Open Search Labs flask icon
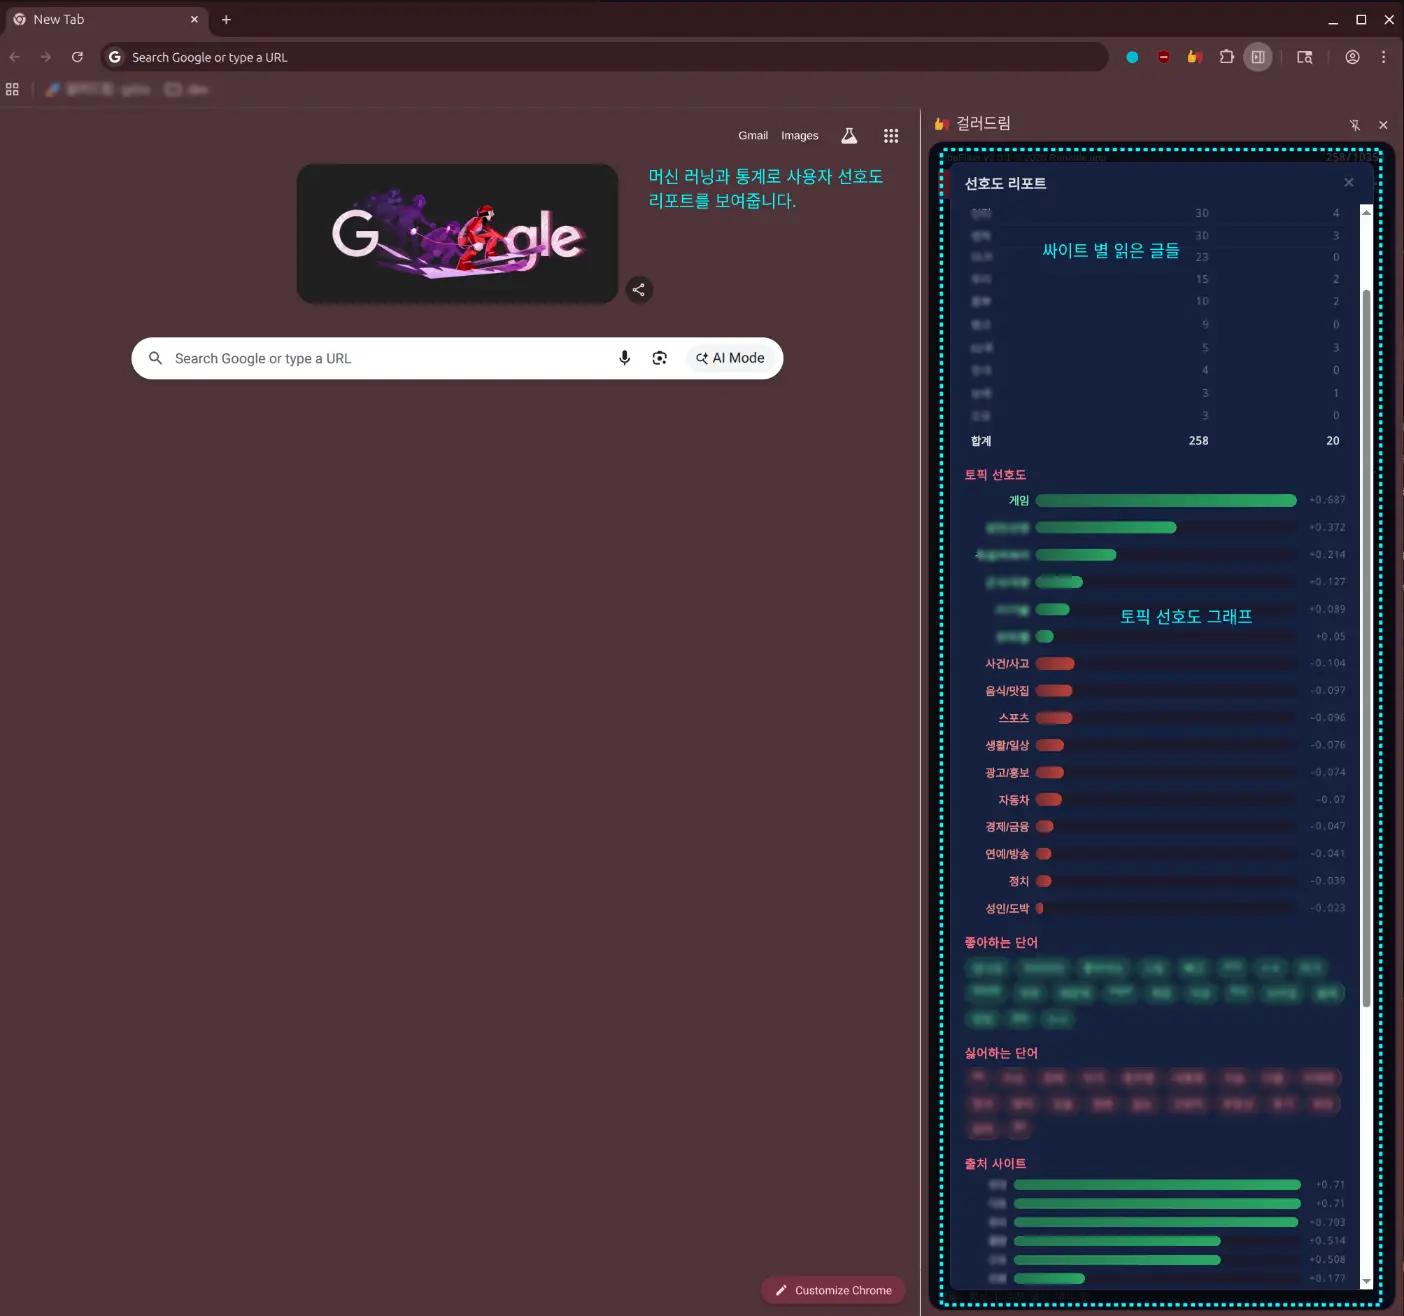The width and height of the screenshot is (1404, 1316). coord(849,136)
